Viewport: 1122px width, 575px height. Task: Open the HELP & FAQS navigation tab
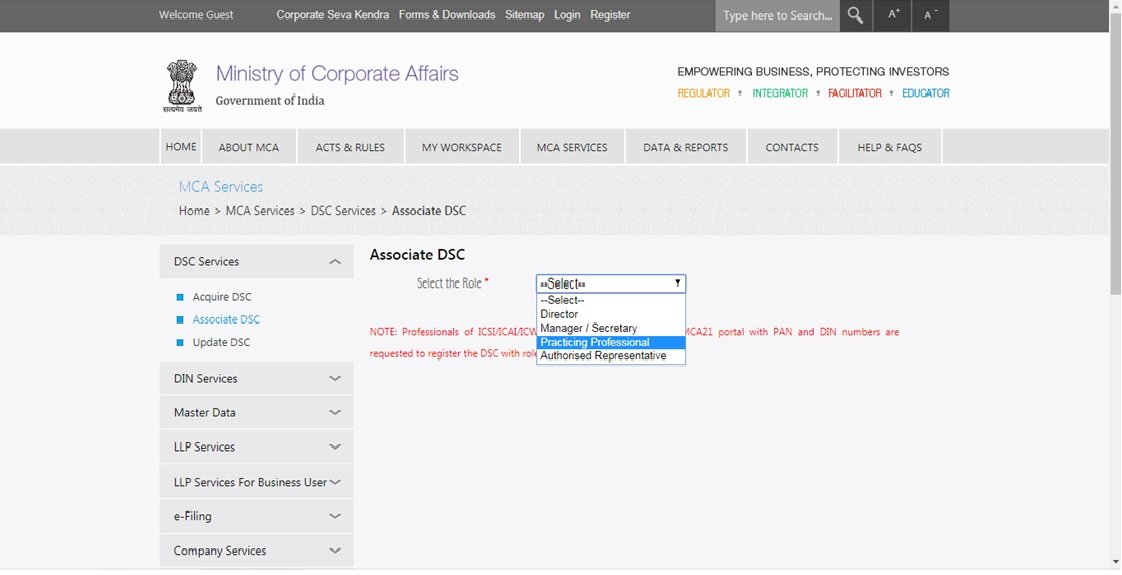pyautogui.click(x=889, y=147)
